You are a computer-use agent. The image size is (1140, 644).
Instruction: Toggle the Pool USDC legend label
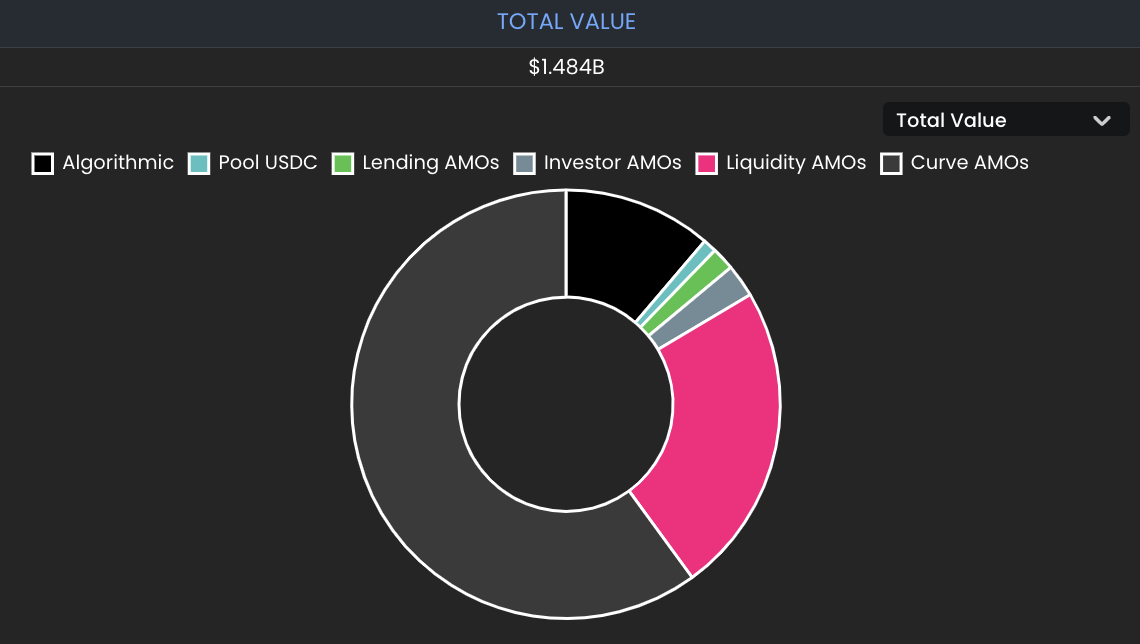tap(268, 163)
